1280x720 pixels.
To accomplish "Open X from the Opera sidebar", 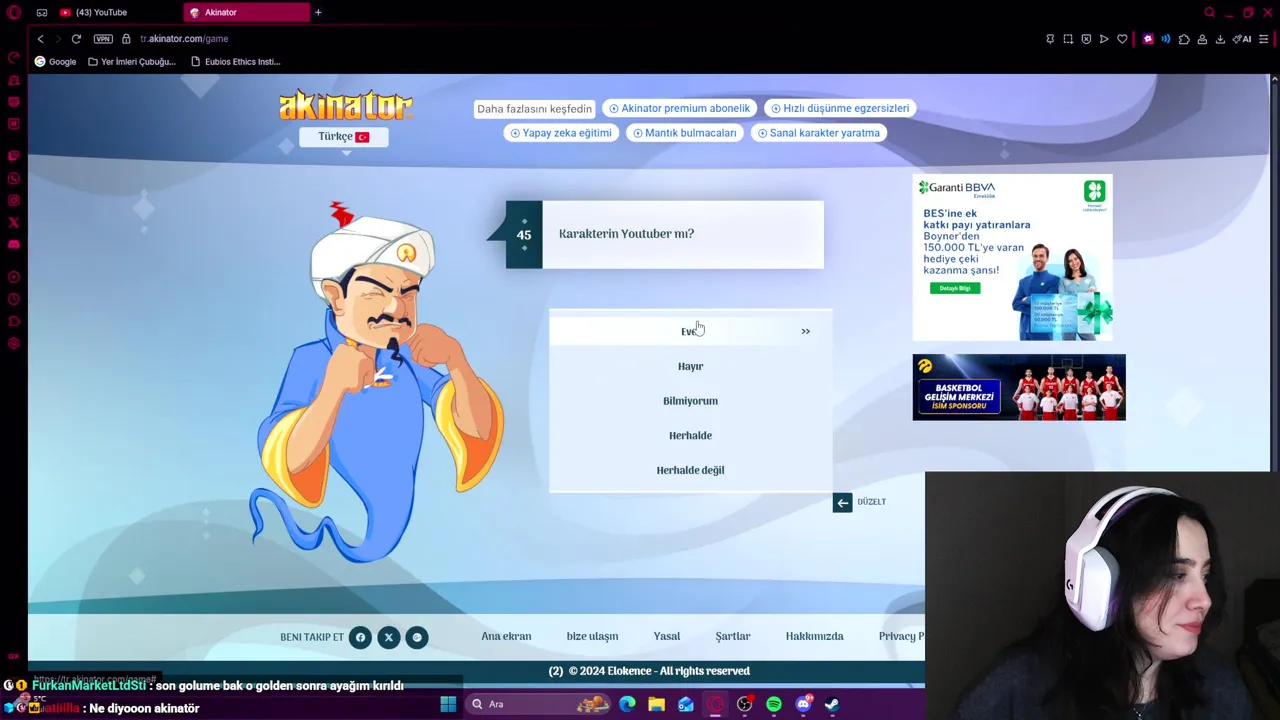I will [13, 223].
